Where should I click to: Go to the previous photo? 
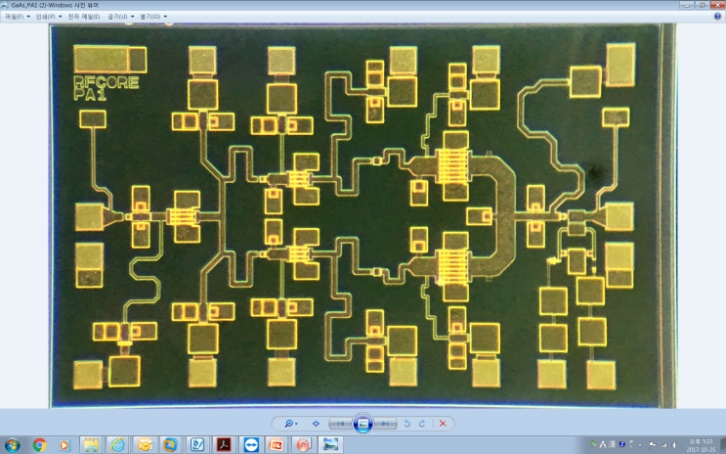click(x=340, y=423)
